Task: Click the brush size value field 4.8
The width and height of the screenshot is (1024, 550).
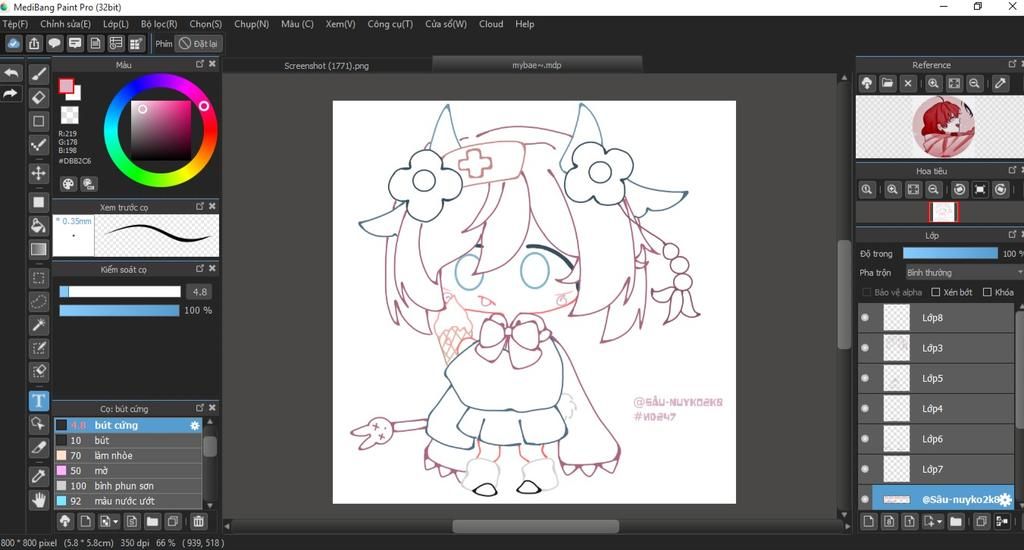Action: coord(200,292)
